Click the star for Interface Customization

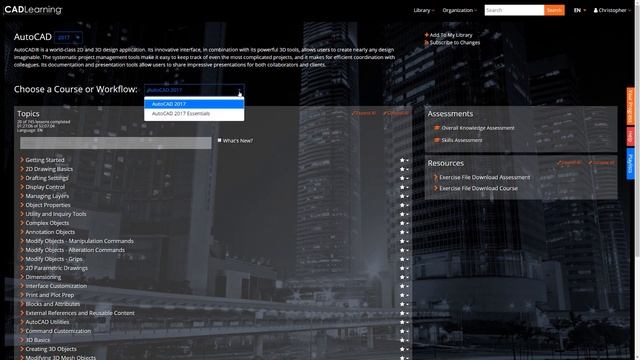(x=402, y=286)
